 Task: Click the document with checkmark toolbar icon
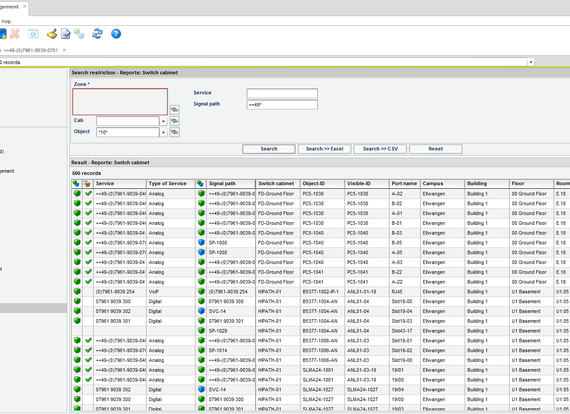[x=65, y=34]
